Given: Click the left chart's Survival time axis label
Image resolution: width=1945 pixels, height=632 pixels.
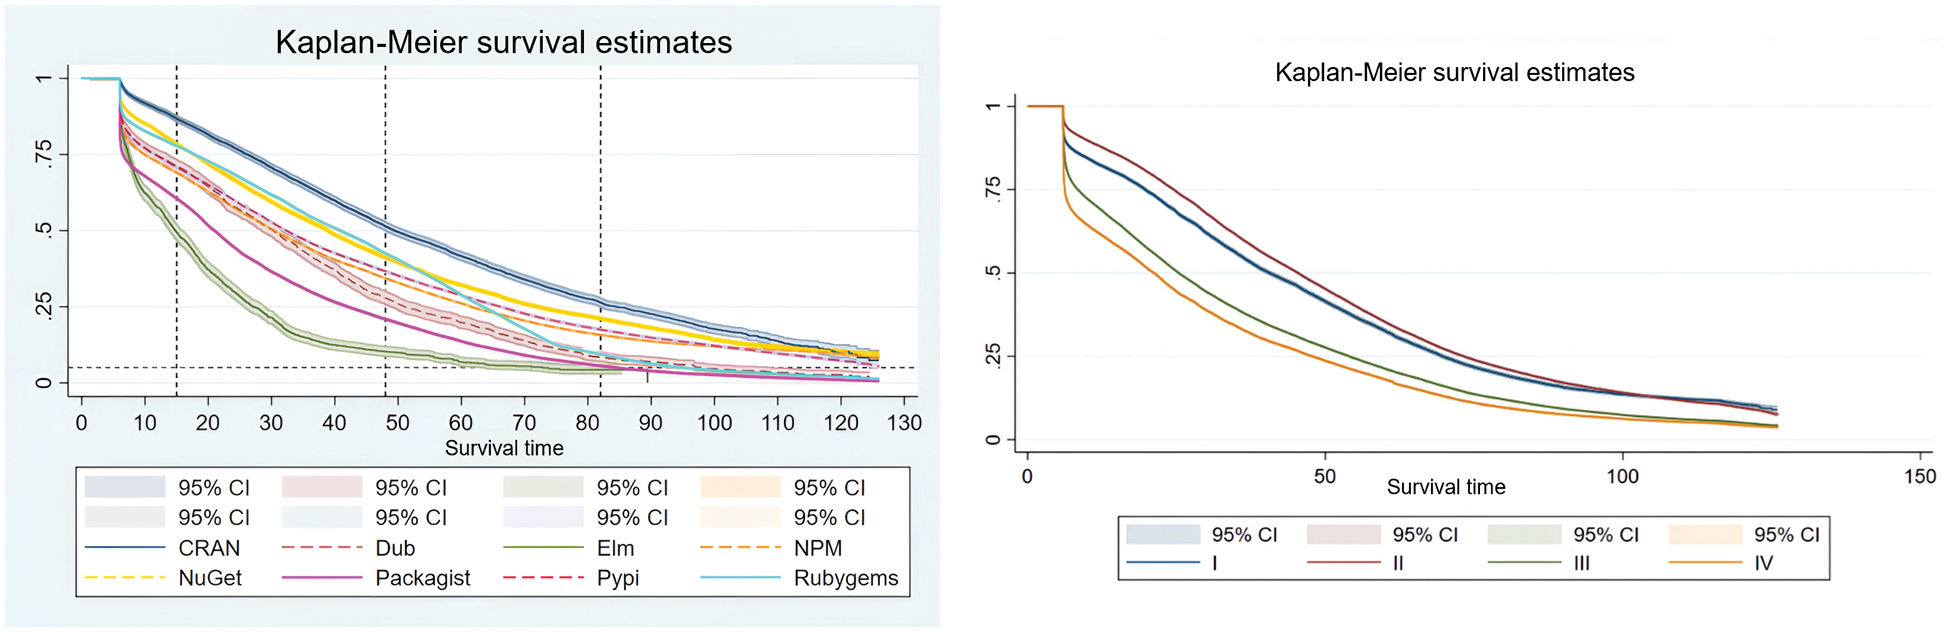Looking at the screenshot, I should pos(504,448).
